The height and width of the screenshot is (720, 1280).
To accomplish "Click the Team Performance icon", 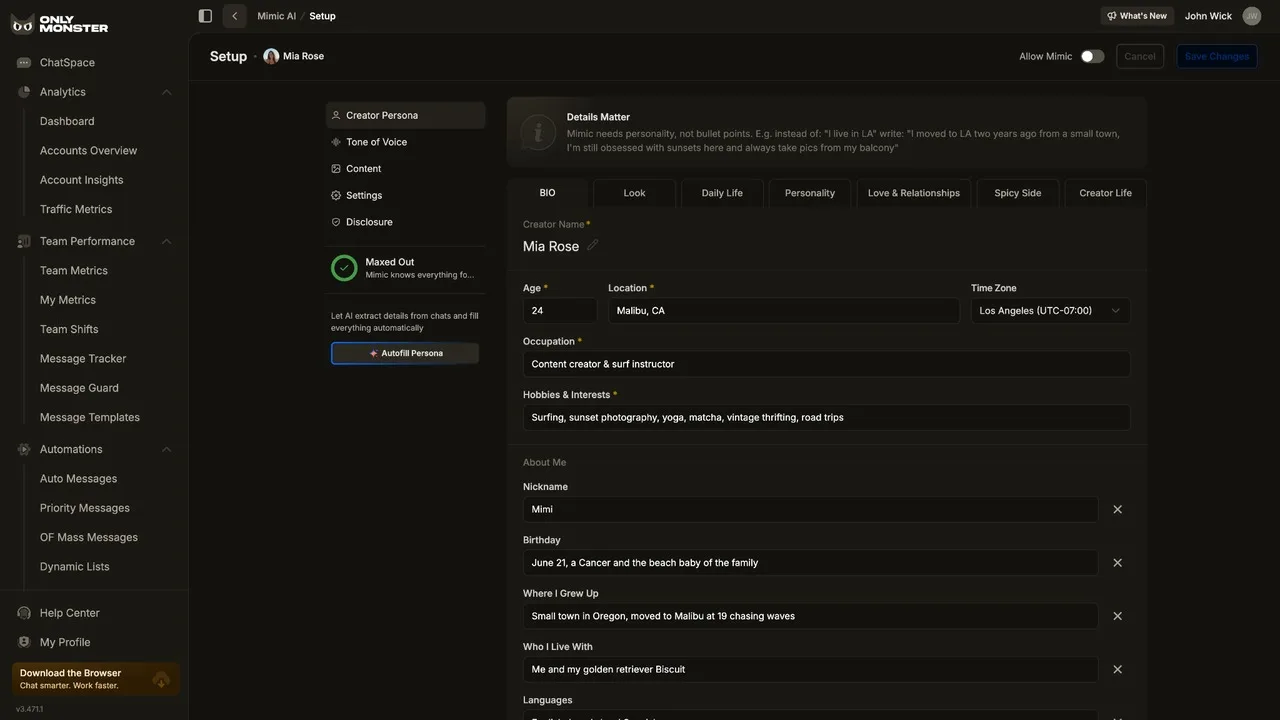I will (24, 241).
